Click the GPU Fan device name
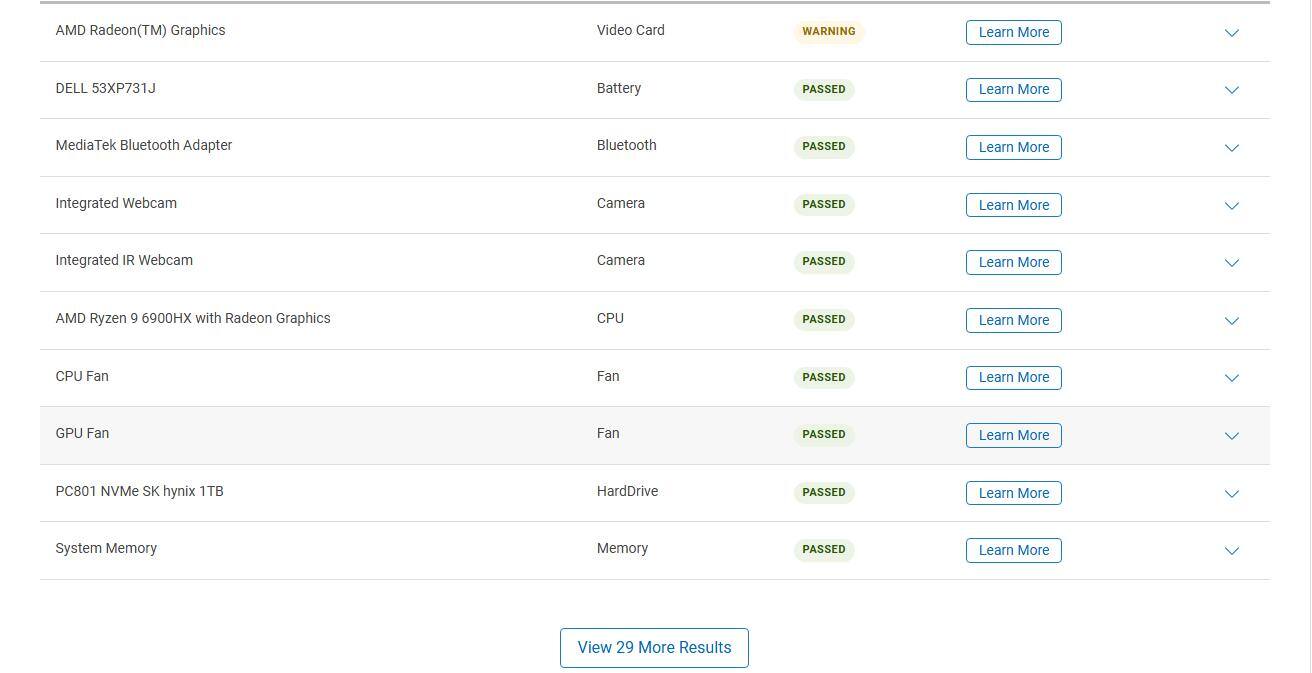This screenshot has width=1312, height=673. (82, 433)
